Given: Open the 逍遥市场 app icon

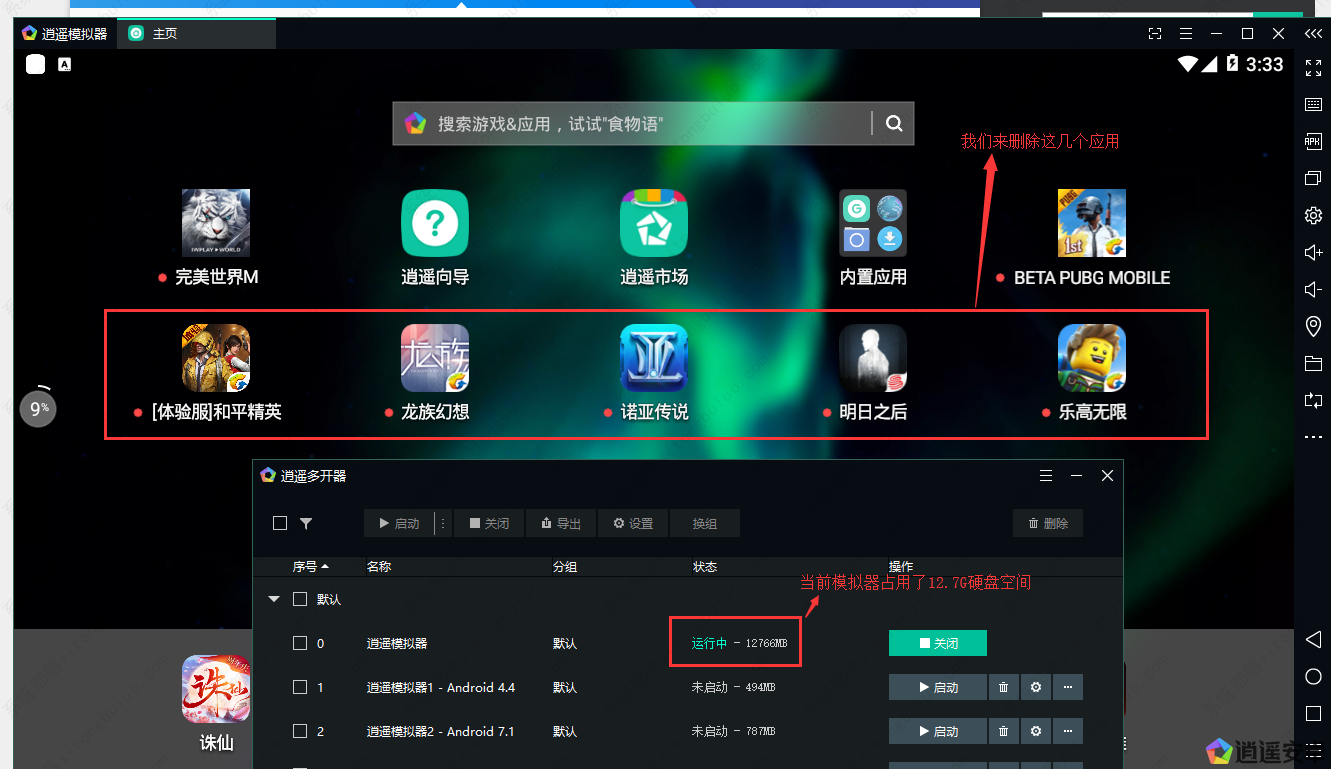Looking at the screenshot, I should tap(654, 223).
